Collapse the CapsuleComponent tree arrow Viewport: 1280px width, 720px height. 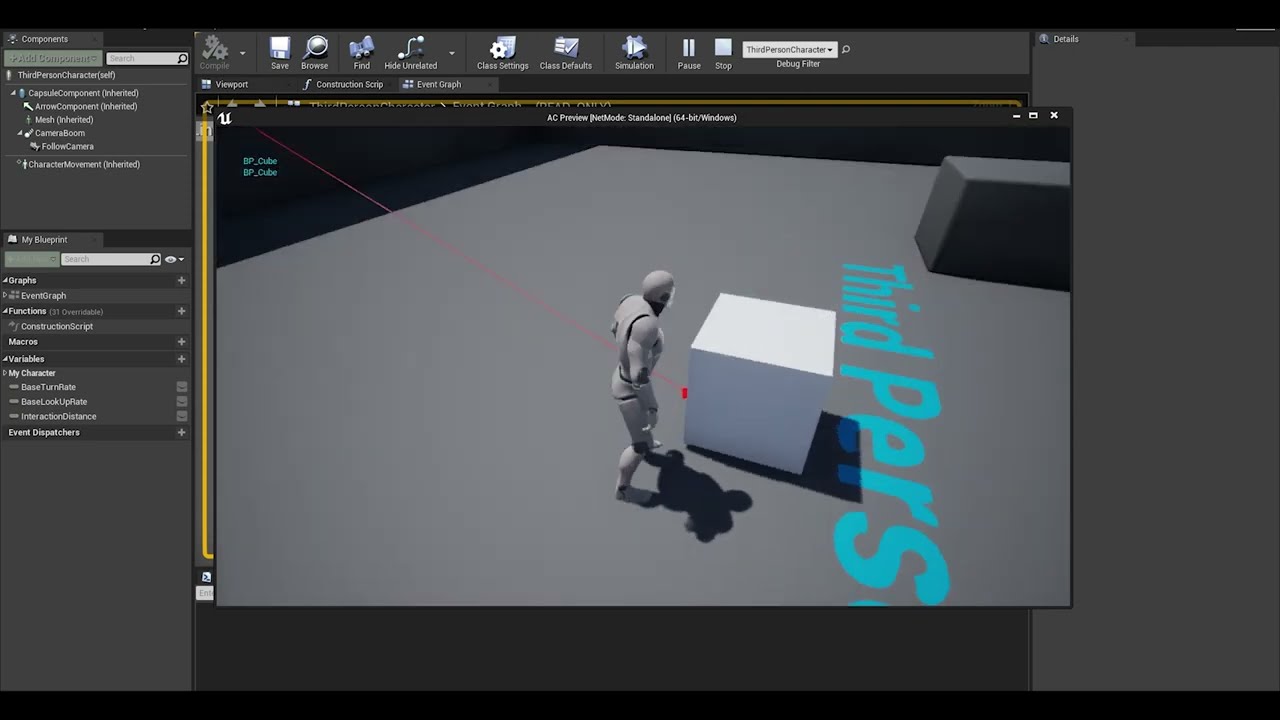coord(14,93)
